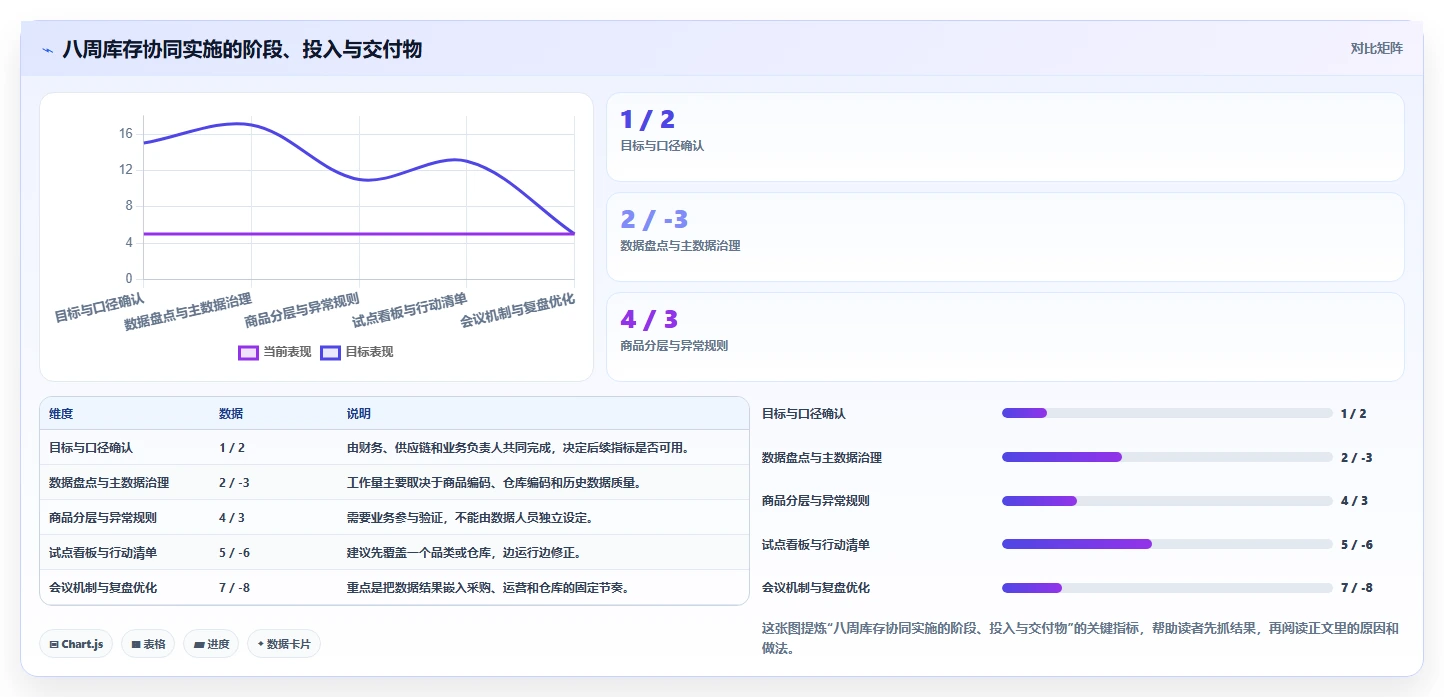Click the description starting 由财务、供应链和业务负责人

518,448
